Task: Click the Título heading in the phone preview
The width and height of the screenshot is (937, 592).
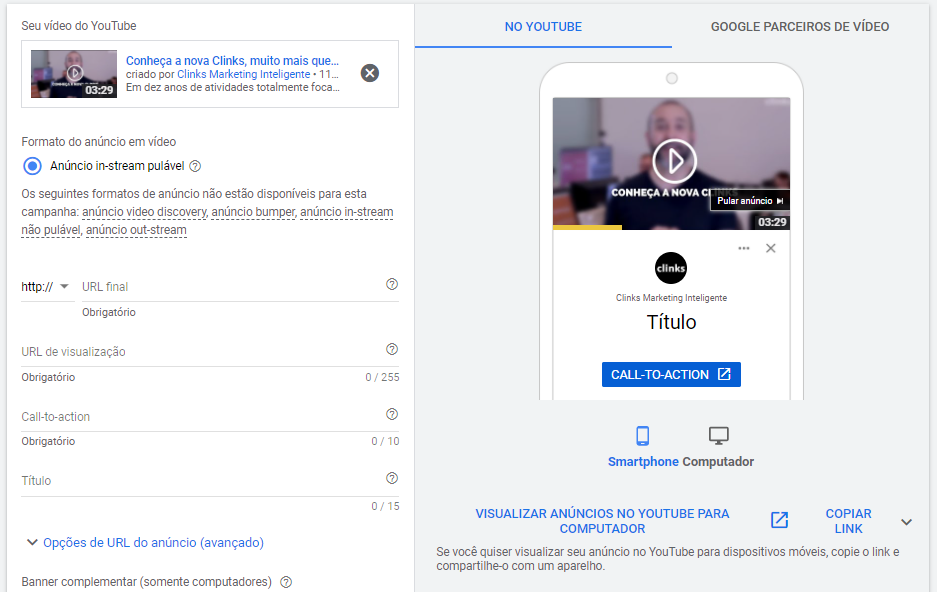Action: pyautogui.click(x=671, y=322)
